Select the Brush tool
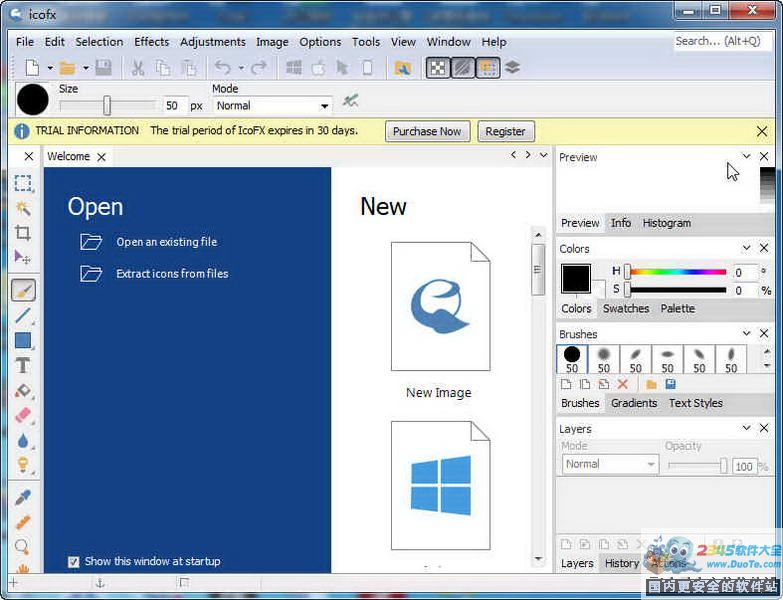Screen dimensions: 783x600 tap(23, 290)
